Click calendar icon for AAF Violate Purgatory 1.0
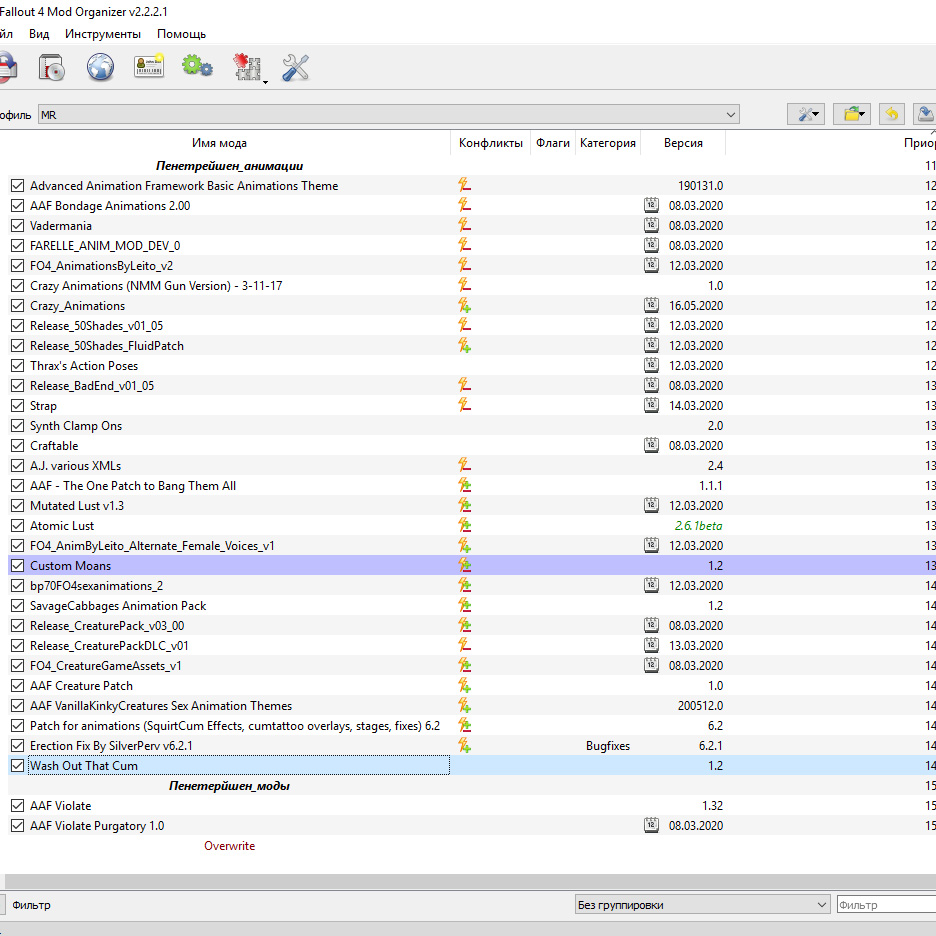Image resolution: width=936 pixels, height=936 pixels. click(x=651, y=826)
